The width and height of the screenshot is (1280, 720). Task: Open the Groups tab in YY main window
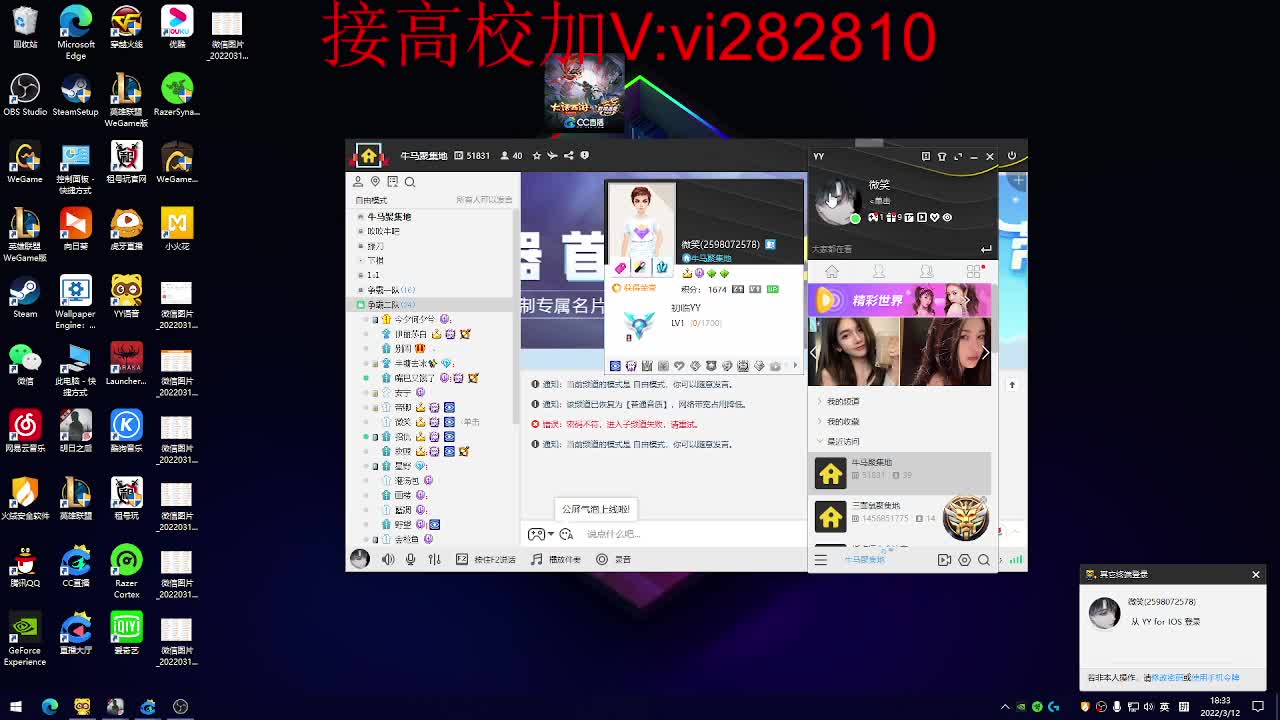point(926,272)
